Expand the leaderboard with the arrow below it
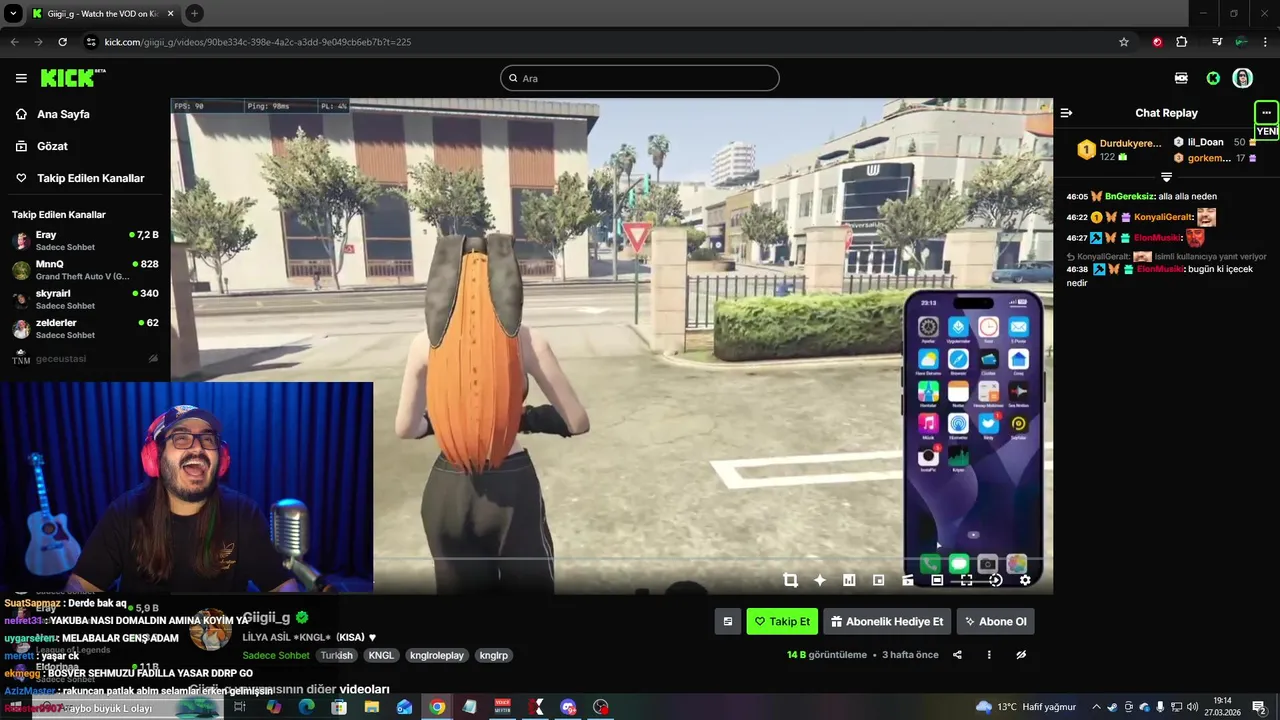The width and height of the screenshot is (1280, 720). 1166,177
